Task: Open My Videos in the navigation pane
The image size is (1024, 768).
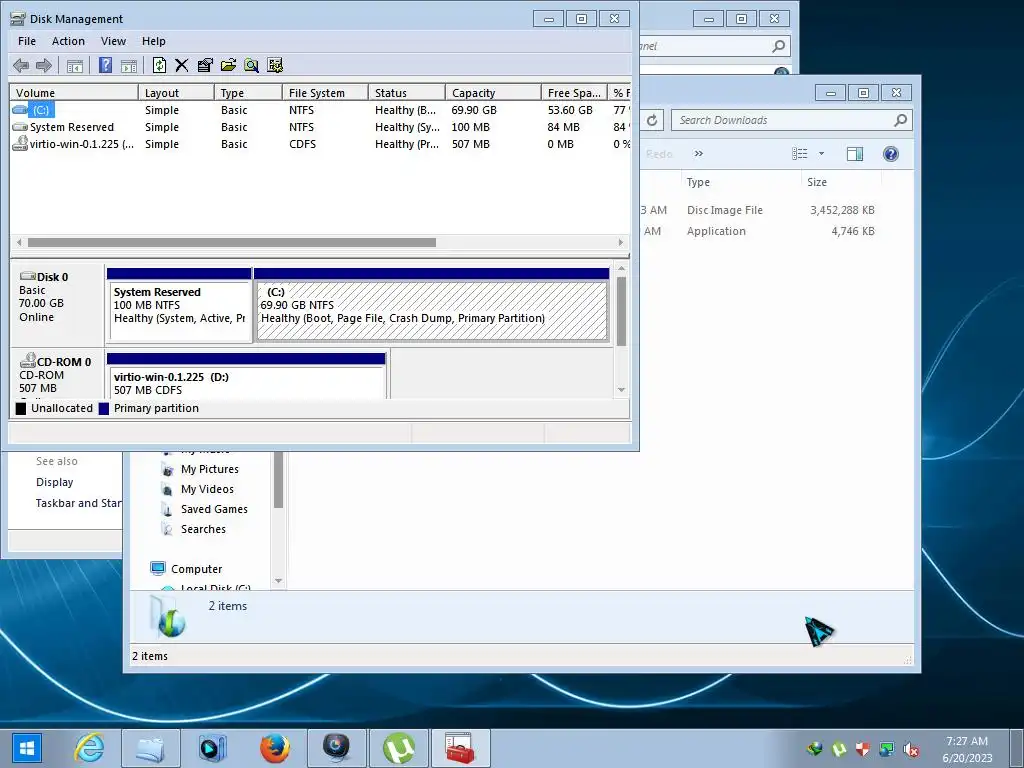Action: point(207,489)
